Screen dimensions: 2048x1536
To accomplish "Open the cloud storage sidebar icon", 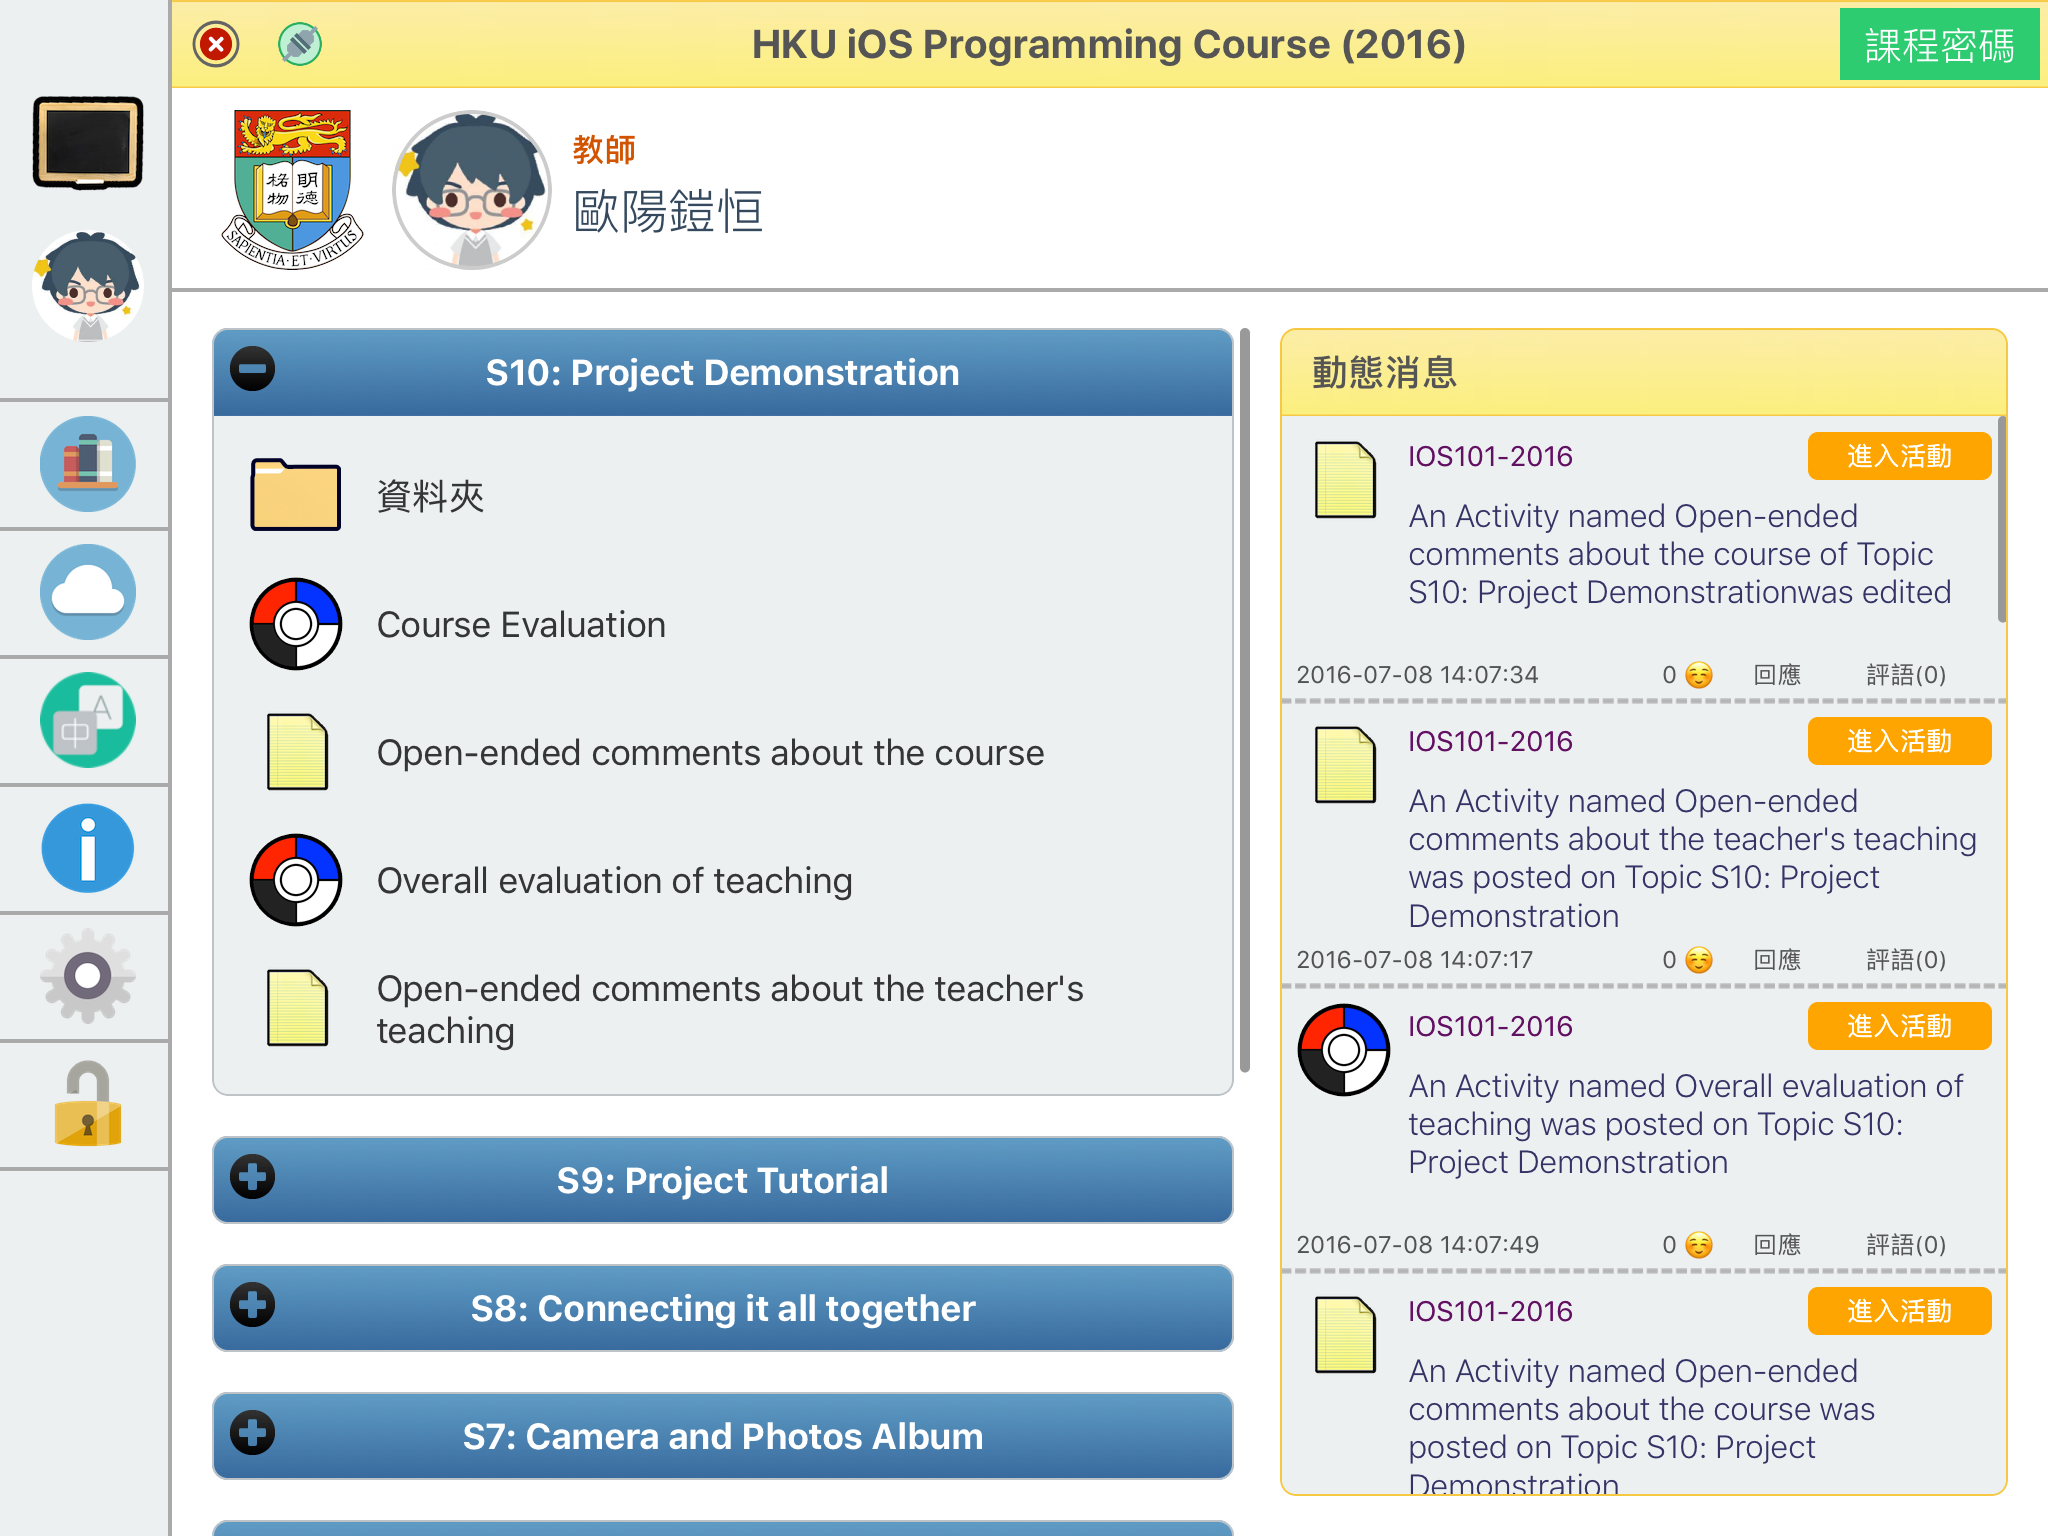I will (x=88, y=592).
